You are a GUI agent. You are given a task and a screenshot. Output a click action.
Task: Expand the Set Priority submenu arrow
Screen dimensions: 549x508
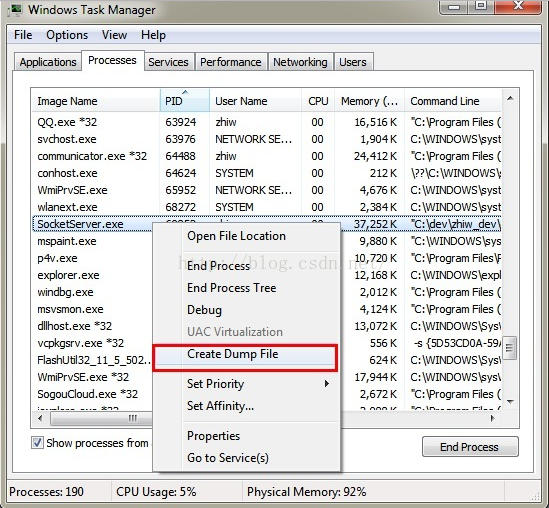point(327,384)
